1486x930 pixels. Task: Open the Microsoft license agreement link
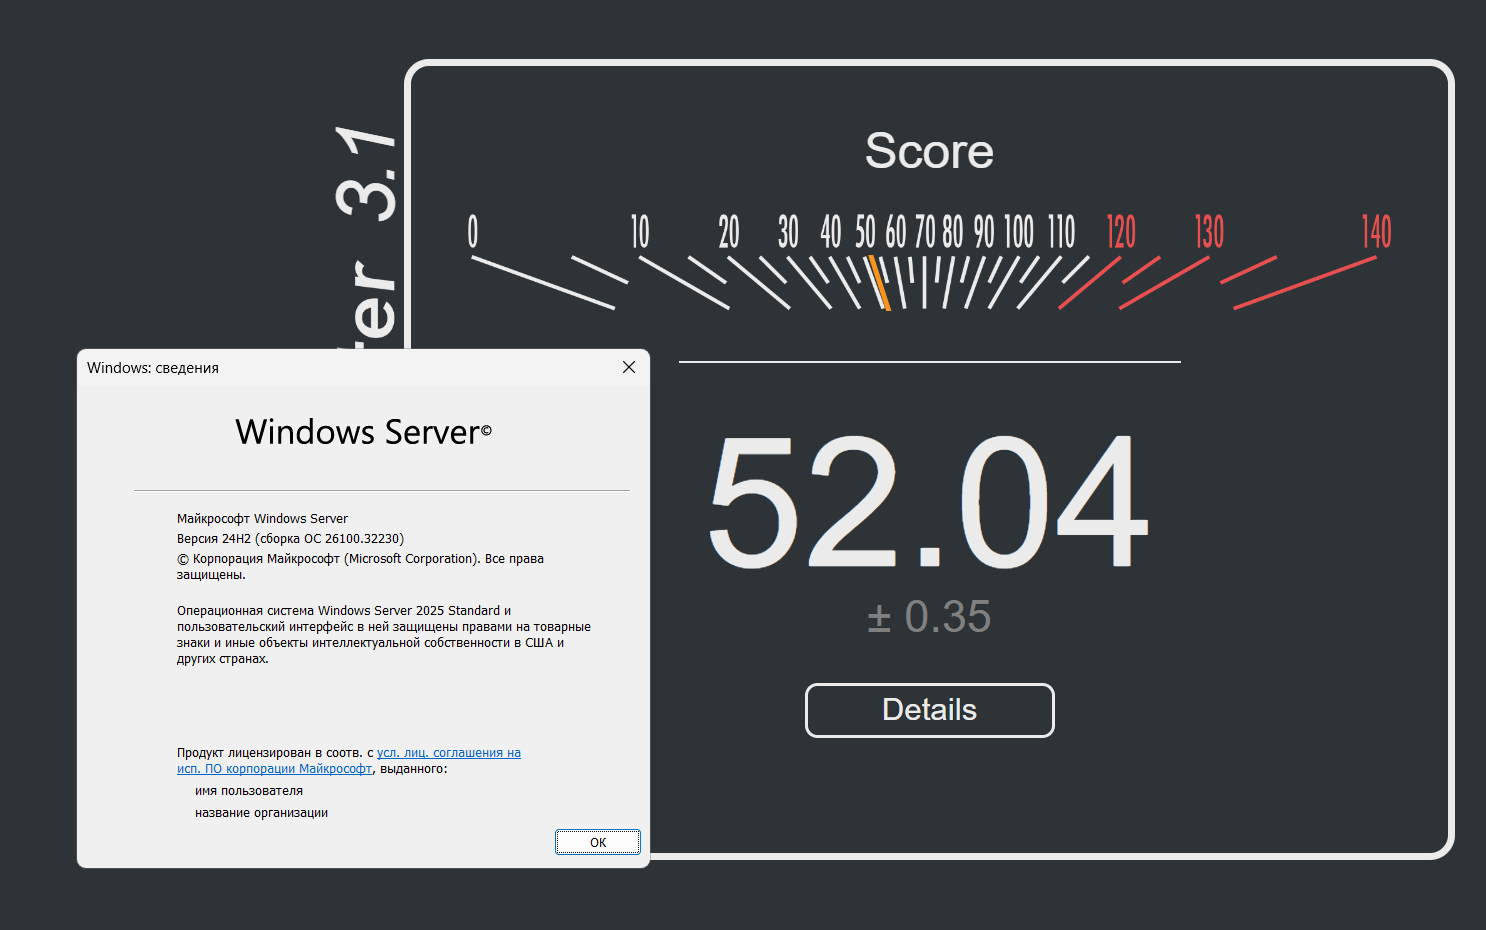(x=349, y=761)
